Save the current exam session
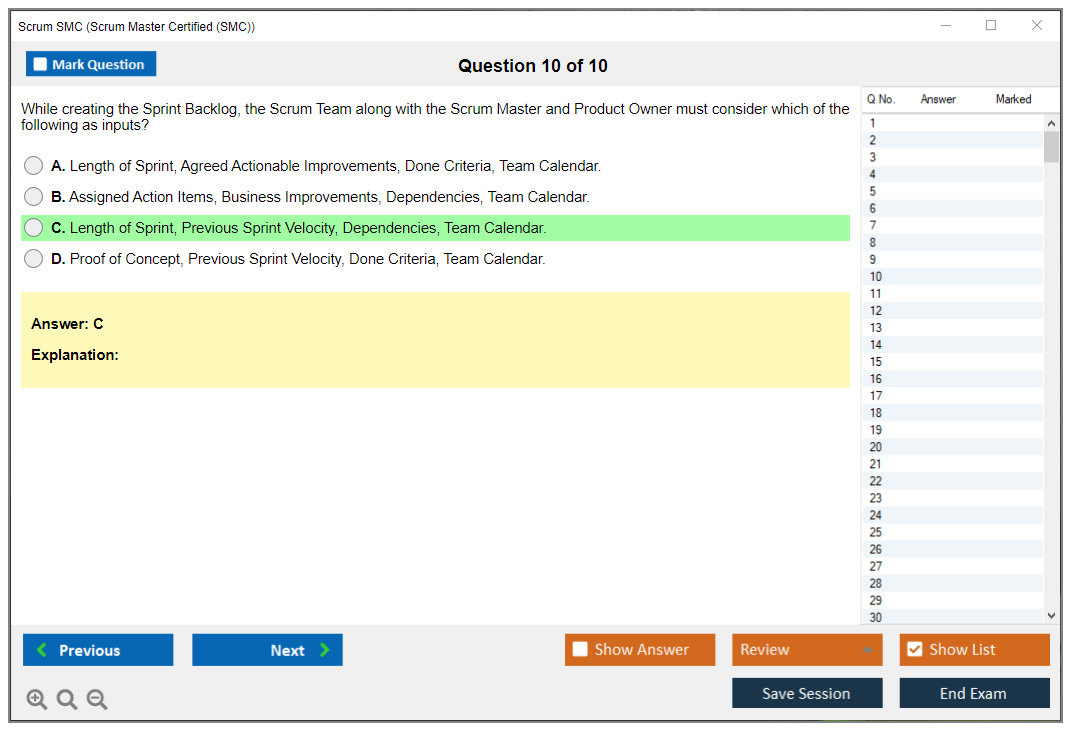1075x735 pixels. pyautogui.click(x=806, y=693)
